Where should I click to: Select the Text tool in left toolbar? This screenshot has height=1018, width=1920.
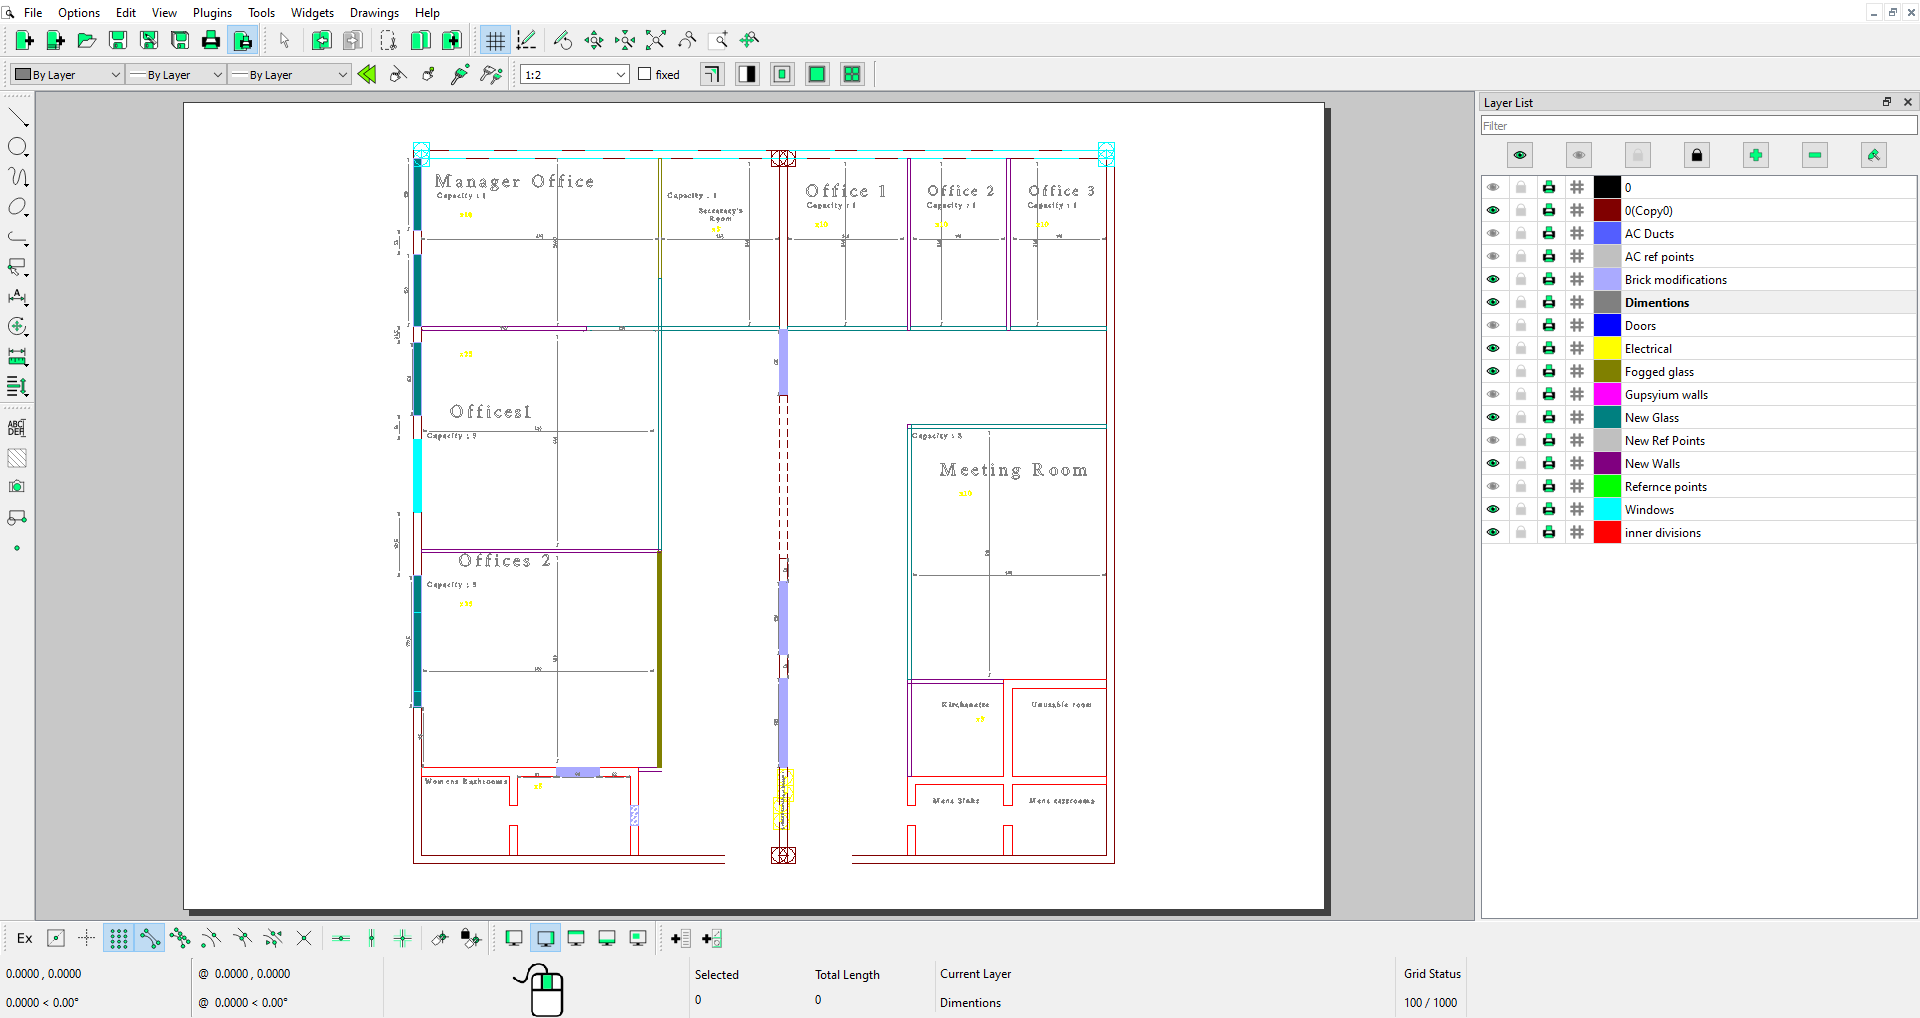coord(17,428)
